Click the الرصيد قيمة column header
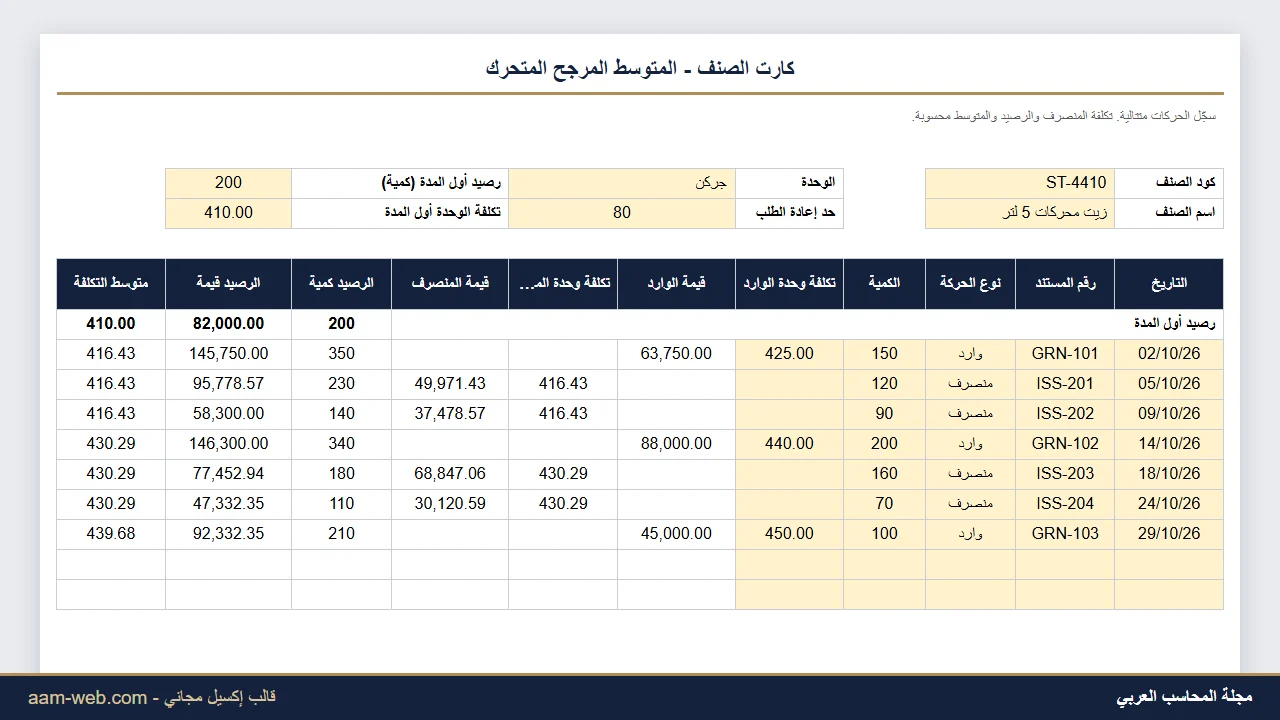The image size is (1280, 720). 228,284
